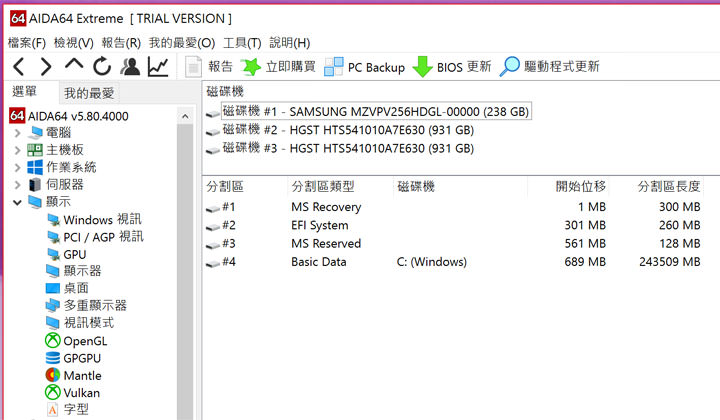
Task: Collapse the 顯示 tree node
Action: point(17,202)
